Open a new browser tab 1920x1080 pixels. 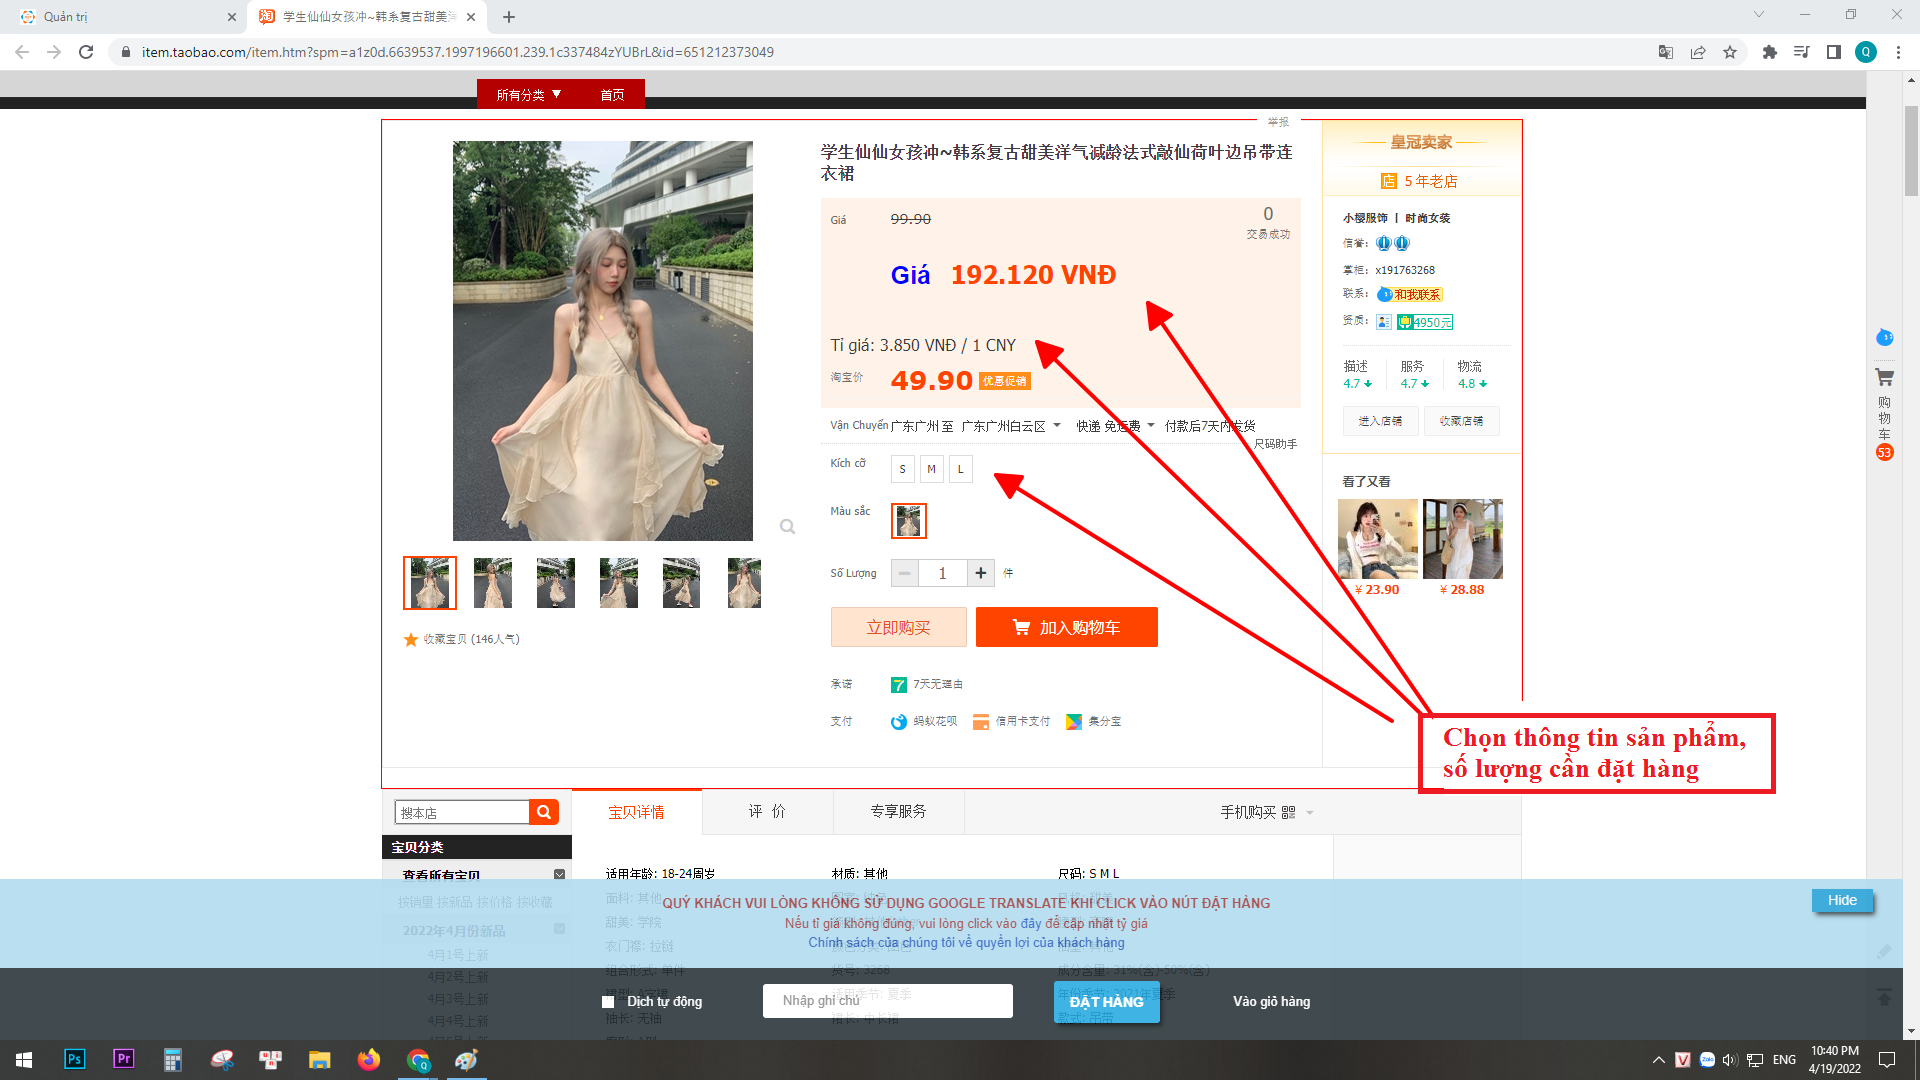[509, 17]
